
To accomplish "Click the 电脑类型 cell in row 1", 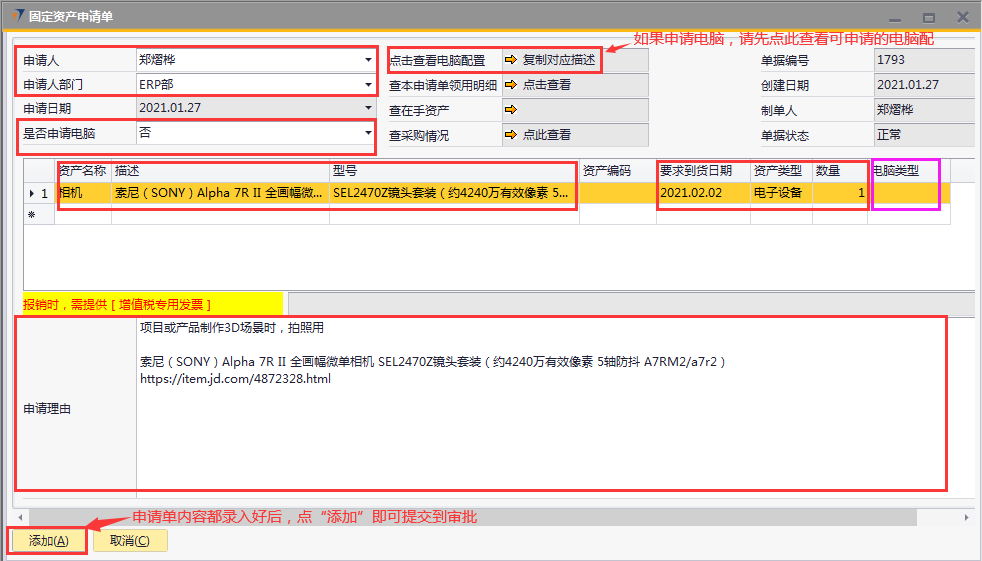I will click(905, 193).
